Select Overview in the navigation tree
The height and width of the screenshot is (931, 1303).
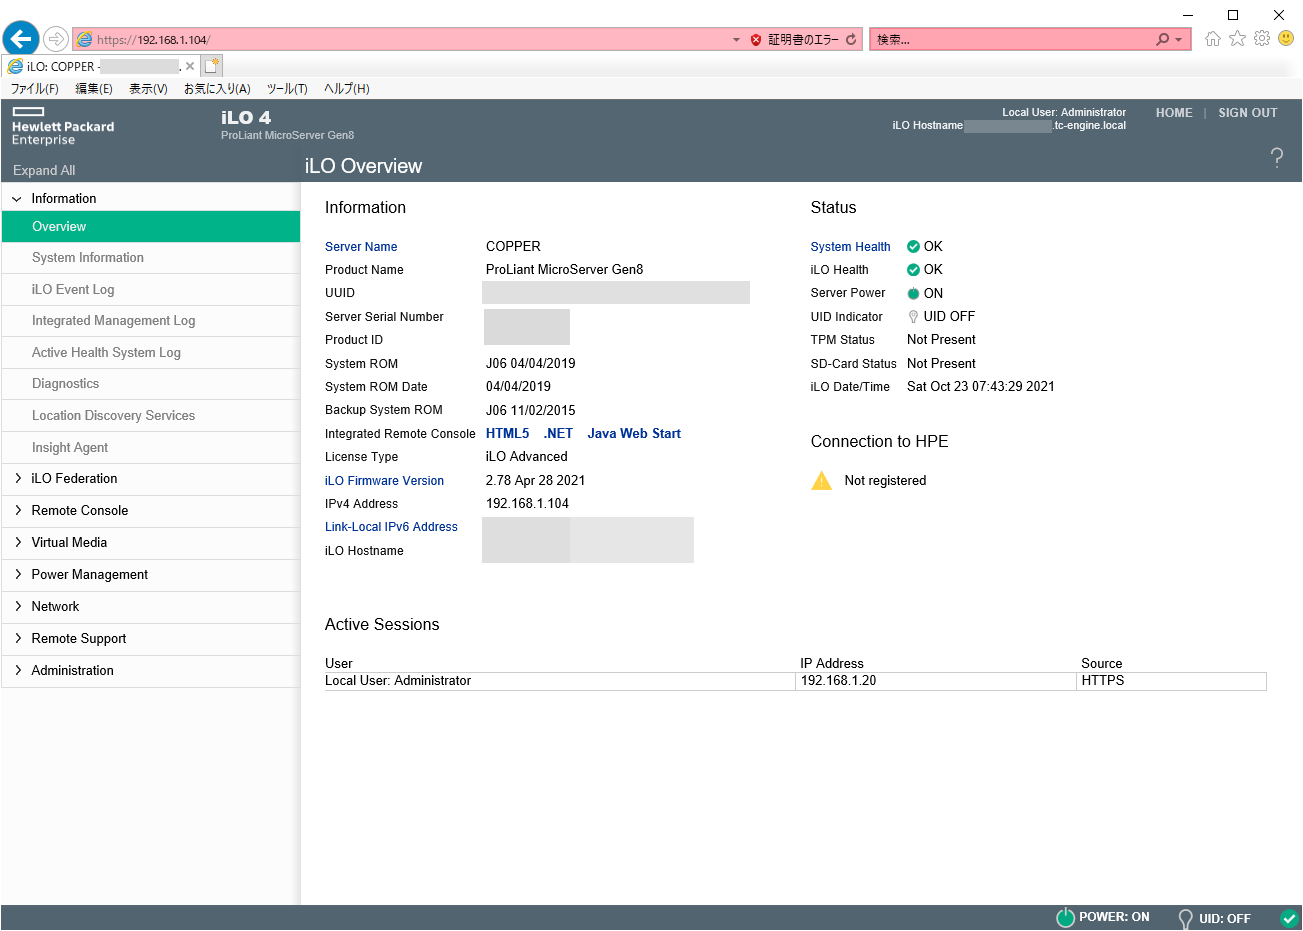[x=151, y=227]
